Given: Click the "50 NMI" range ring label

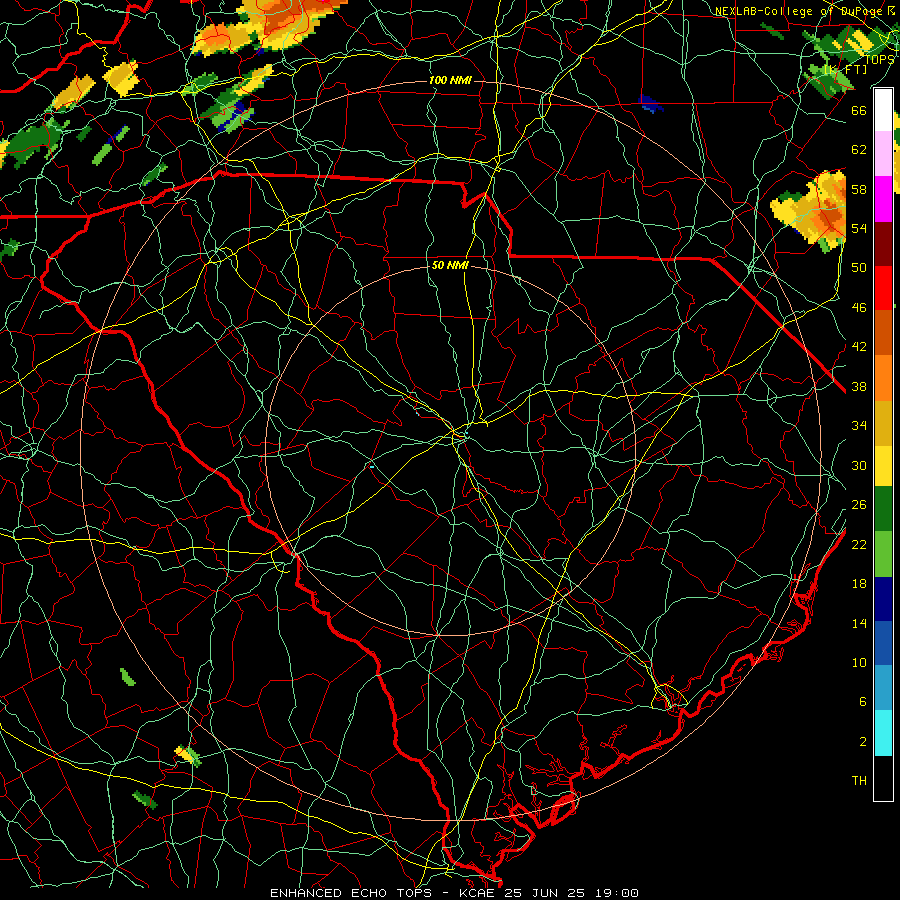Looking at the screenshot, I should click(x=450, y=265).
